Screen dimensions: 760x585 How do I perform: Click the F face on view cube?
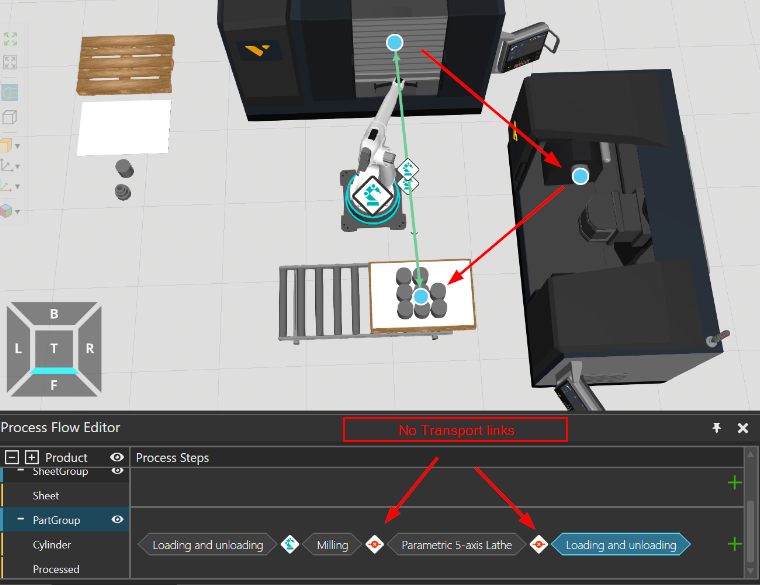pyautogui.click(x=54, y=385)
